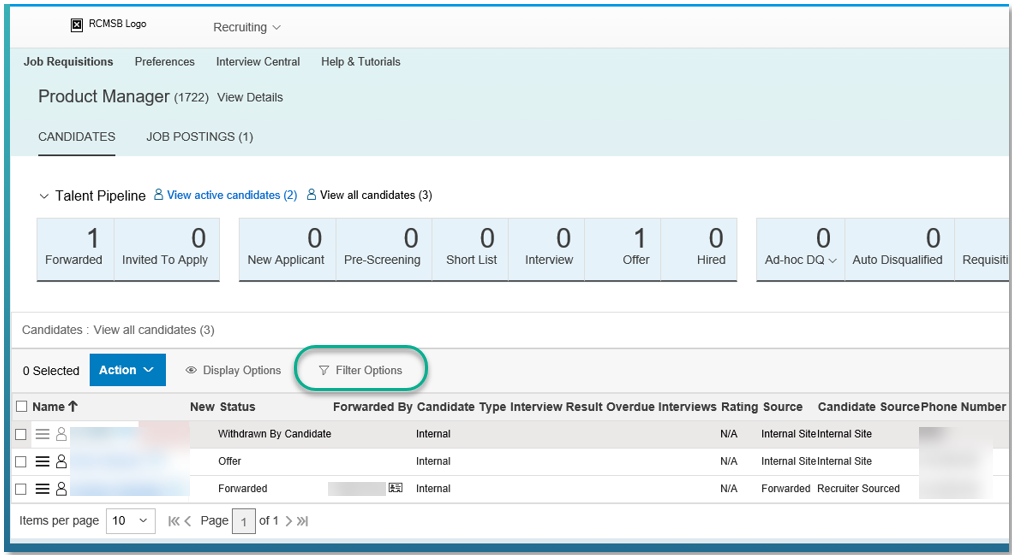
Task: Select the Invited To Apply pipeline tile
Action: coord(167,249)
